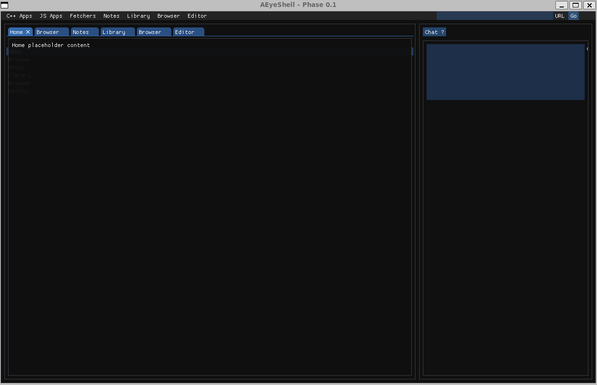The image size is (597, 385).
Task: Switch to the Browser tab beside Home tab
Action: 51,32
